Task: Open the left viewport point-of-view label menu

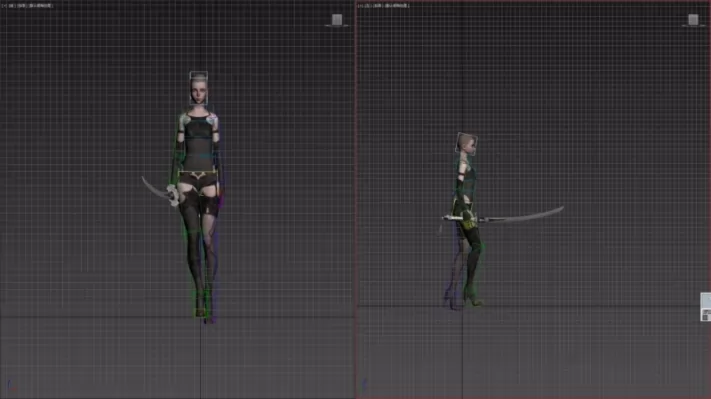Action: tap(368, 6)
